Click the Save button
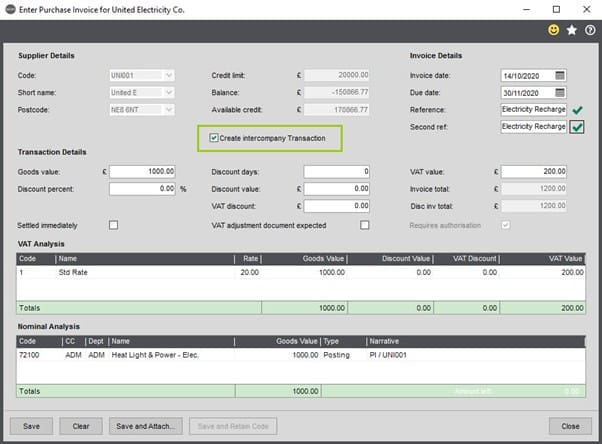The image size is (602, 444). point(31,426)
